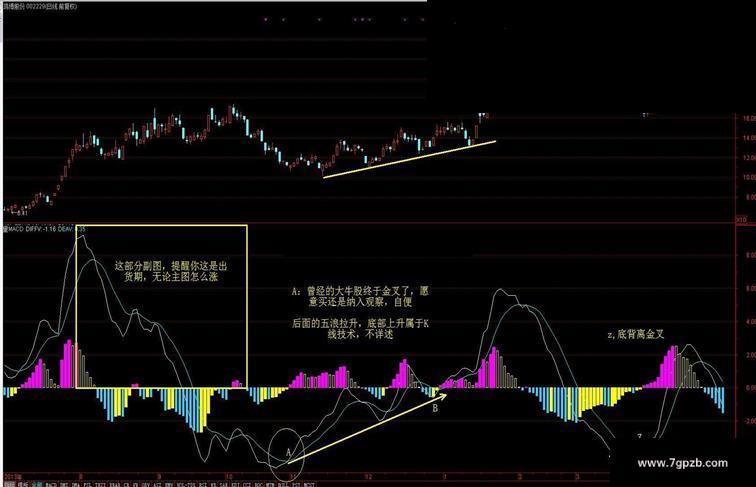756x487 pixels.
Task: Select the DMA indicator tab
Action: [76, 484]
